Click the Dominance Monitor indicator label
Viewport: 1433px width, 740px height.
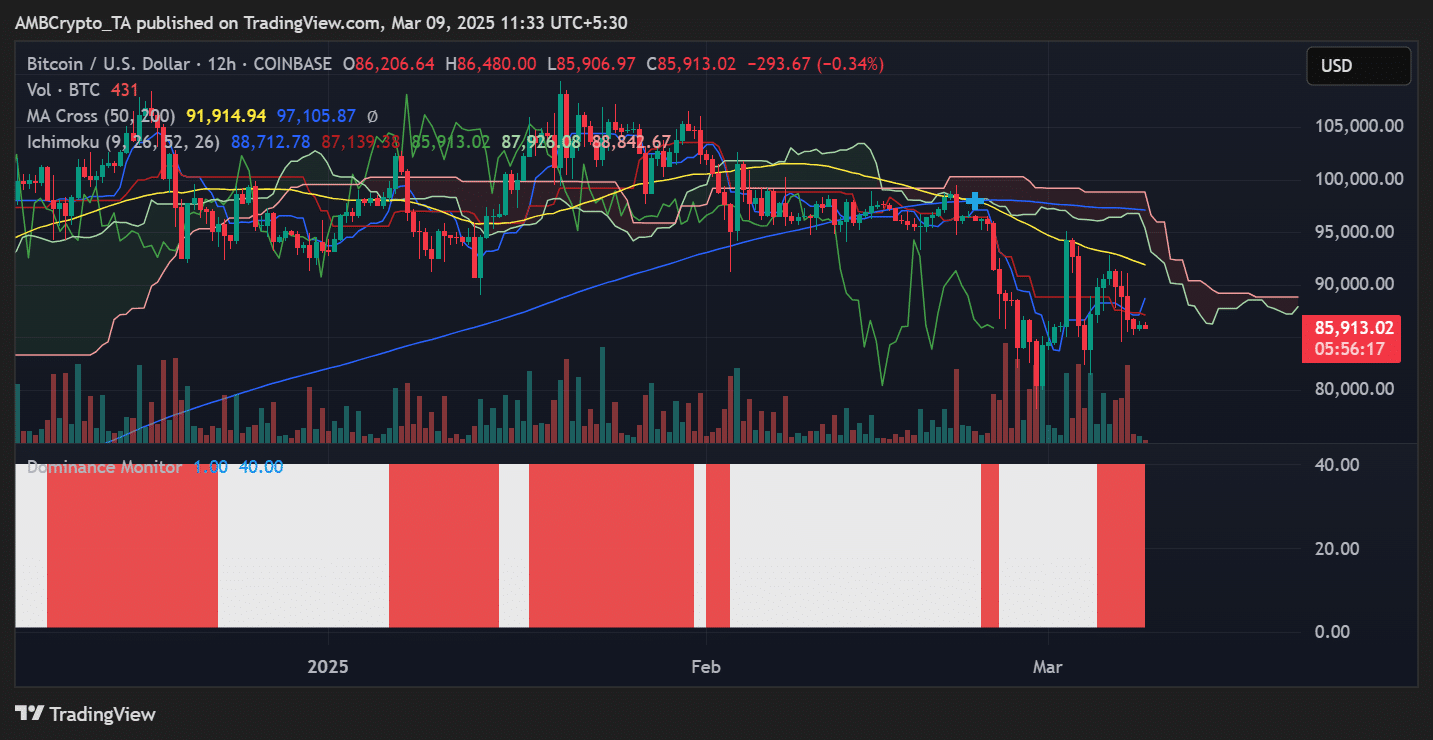[105, 467]
